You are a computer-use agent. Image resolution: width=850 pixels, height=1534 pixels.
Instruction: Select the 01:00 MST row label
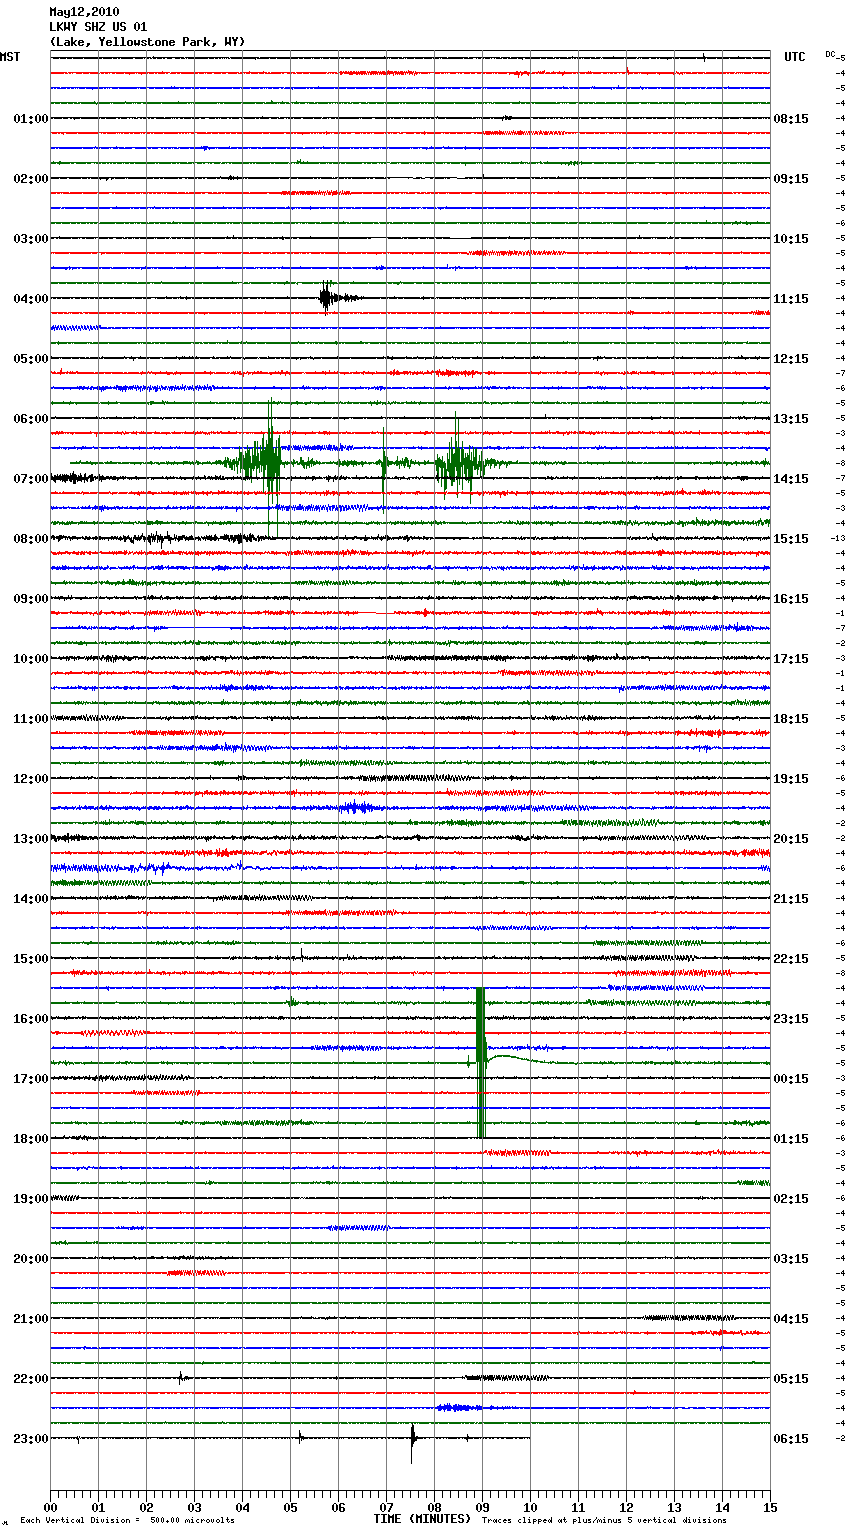coord(31,119)
